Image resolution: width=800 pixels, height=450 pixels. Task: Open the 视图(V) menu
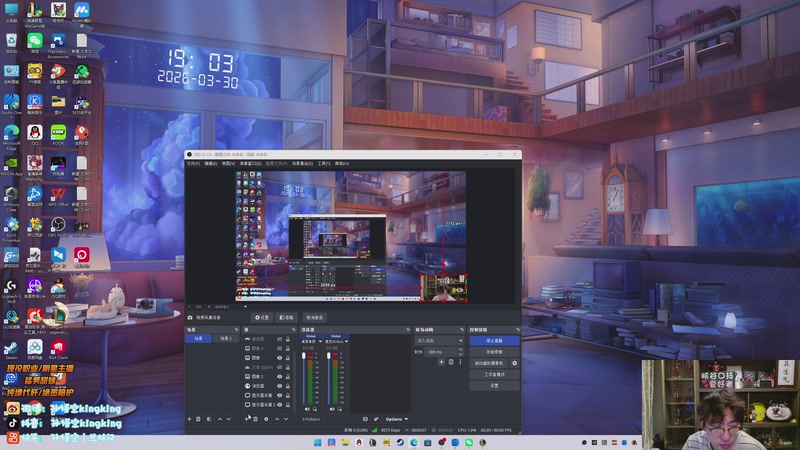point(229,164)
